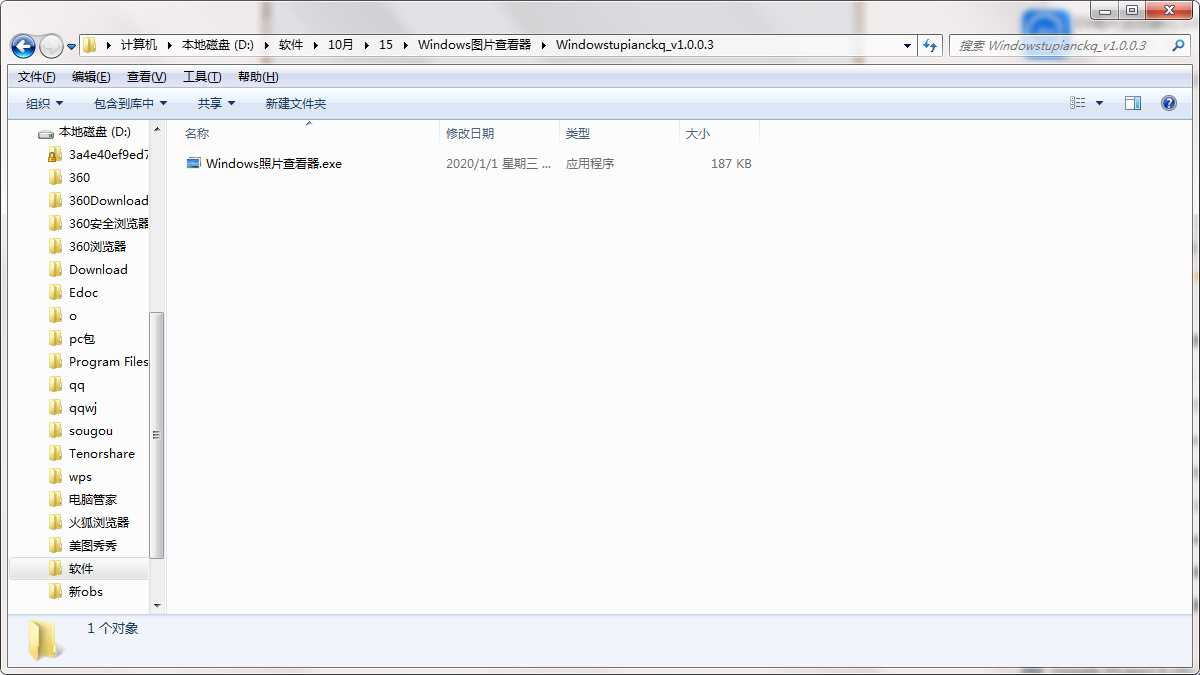The height and width of the screenshot is (675, 1200).
Task: Go back with the blue Back arrow
Action: click(23, 46)
